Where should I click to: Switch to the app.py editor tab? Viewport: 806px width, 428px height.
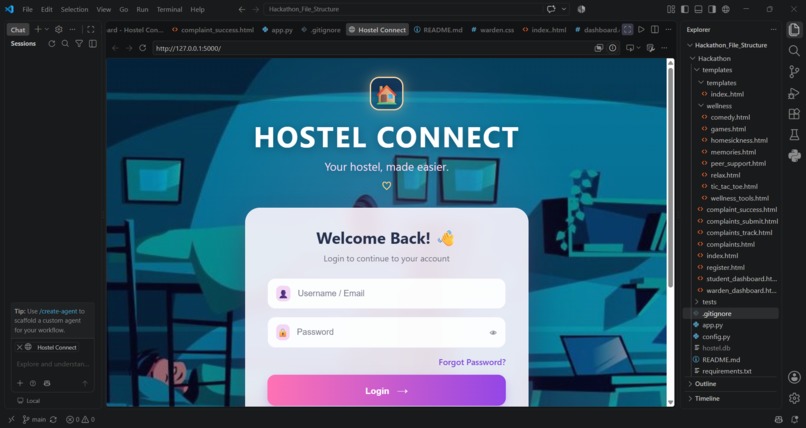278,30
